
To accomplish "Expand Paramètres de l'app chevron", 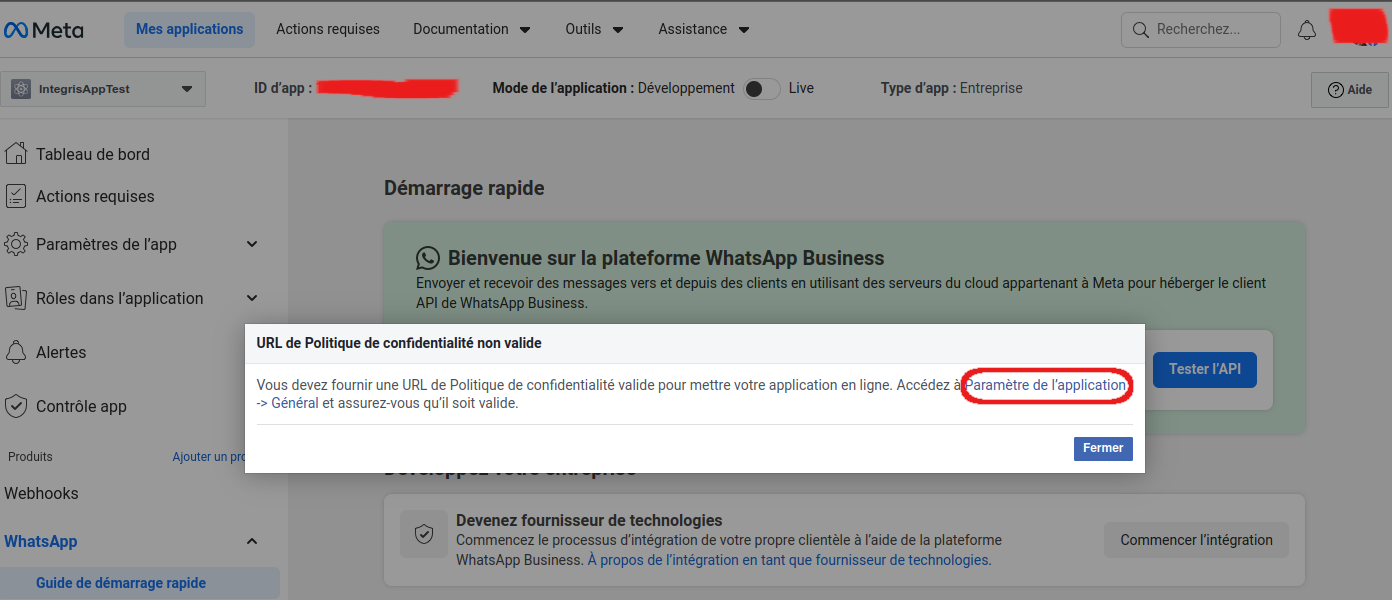I will 252,244.
